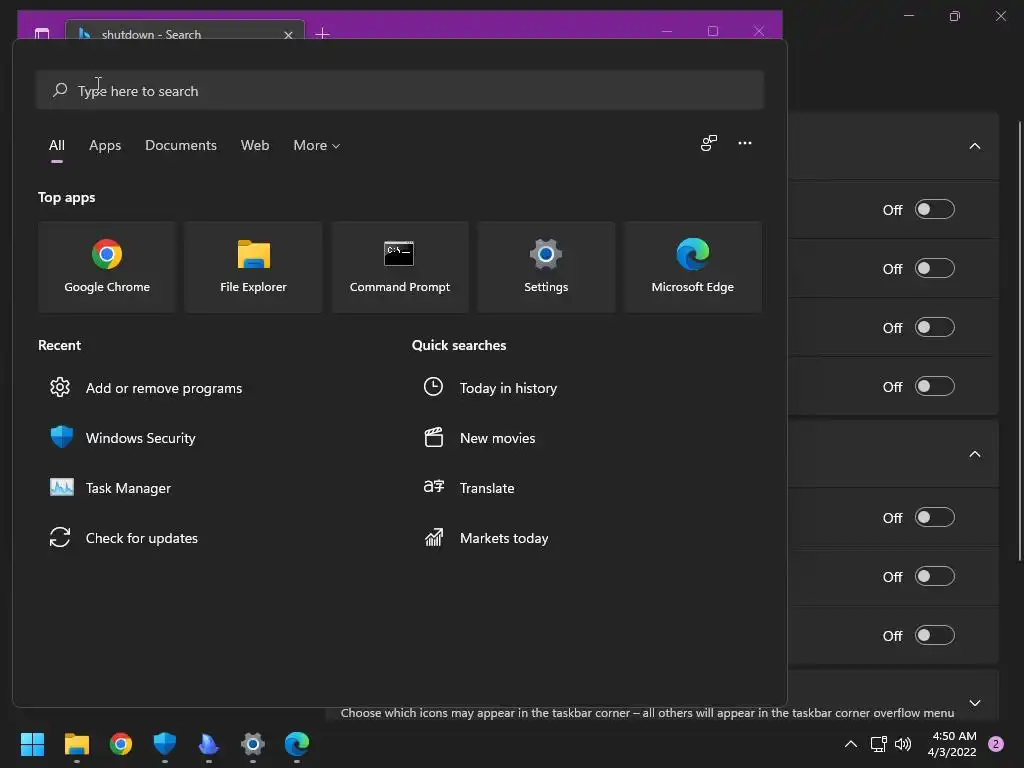Image resolution: width=1024 pixels, height=768 pixels.
Task: Open Windows Security shield on taskbar
Action: tap(165, 744)
